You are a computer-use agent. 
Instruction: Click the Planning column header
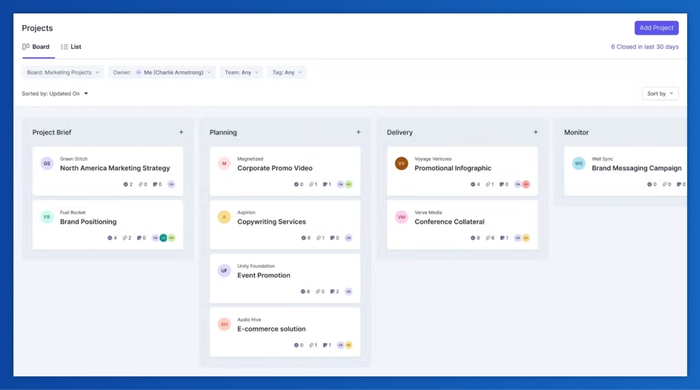point(223,133)
